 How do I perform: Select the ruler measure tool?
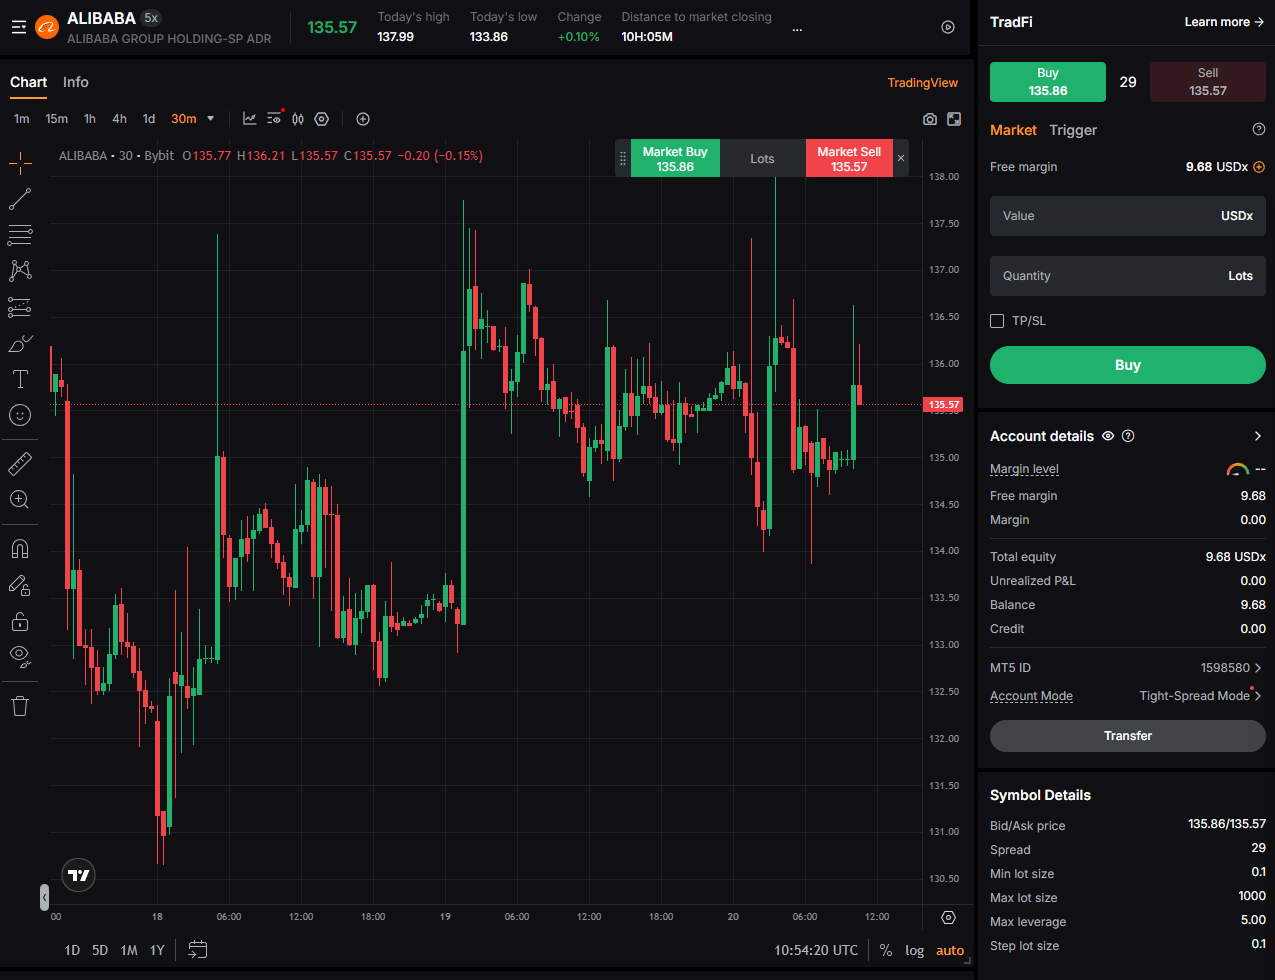click(x=20, y=463)
